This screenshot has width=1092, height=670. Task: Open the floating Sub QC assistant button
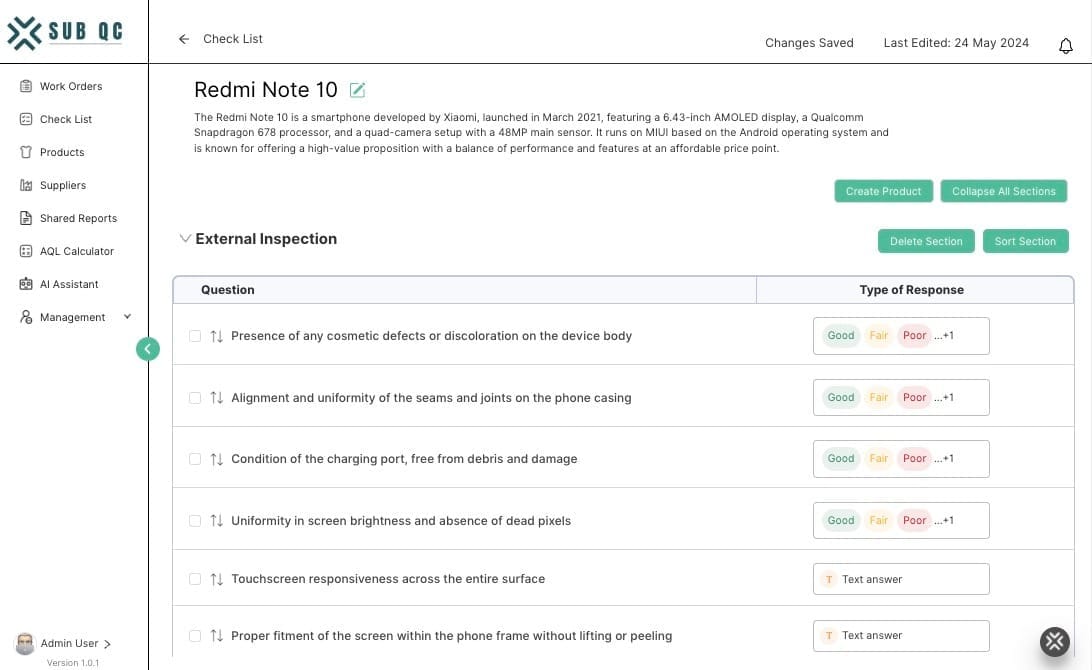pos(1054,641)
